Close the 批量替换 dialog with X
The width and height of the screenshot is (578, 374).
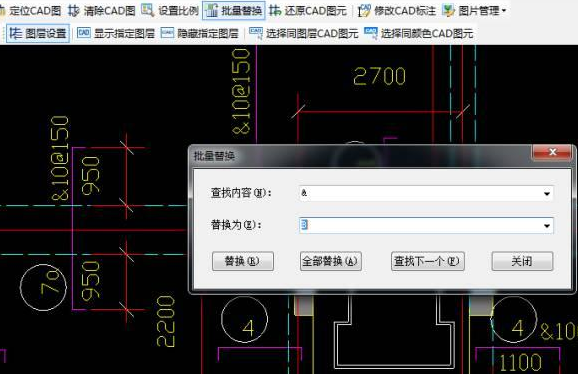[552, 152]
